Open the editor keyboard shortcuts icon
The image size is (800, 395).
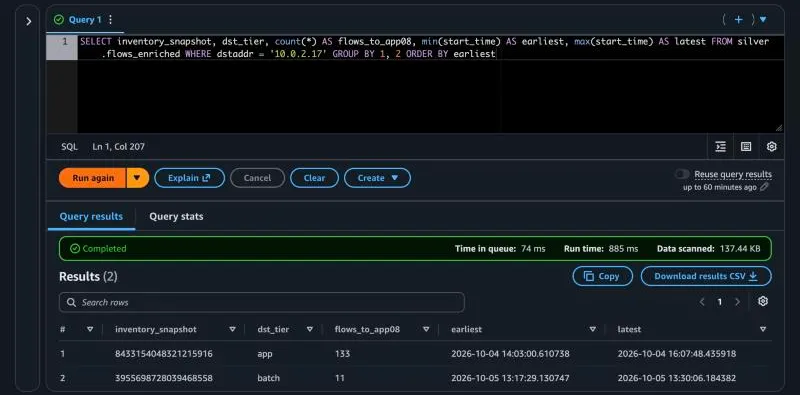point(746,147)
